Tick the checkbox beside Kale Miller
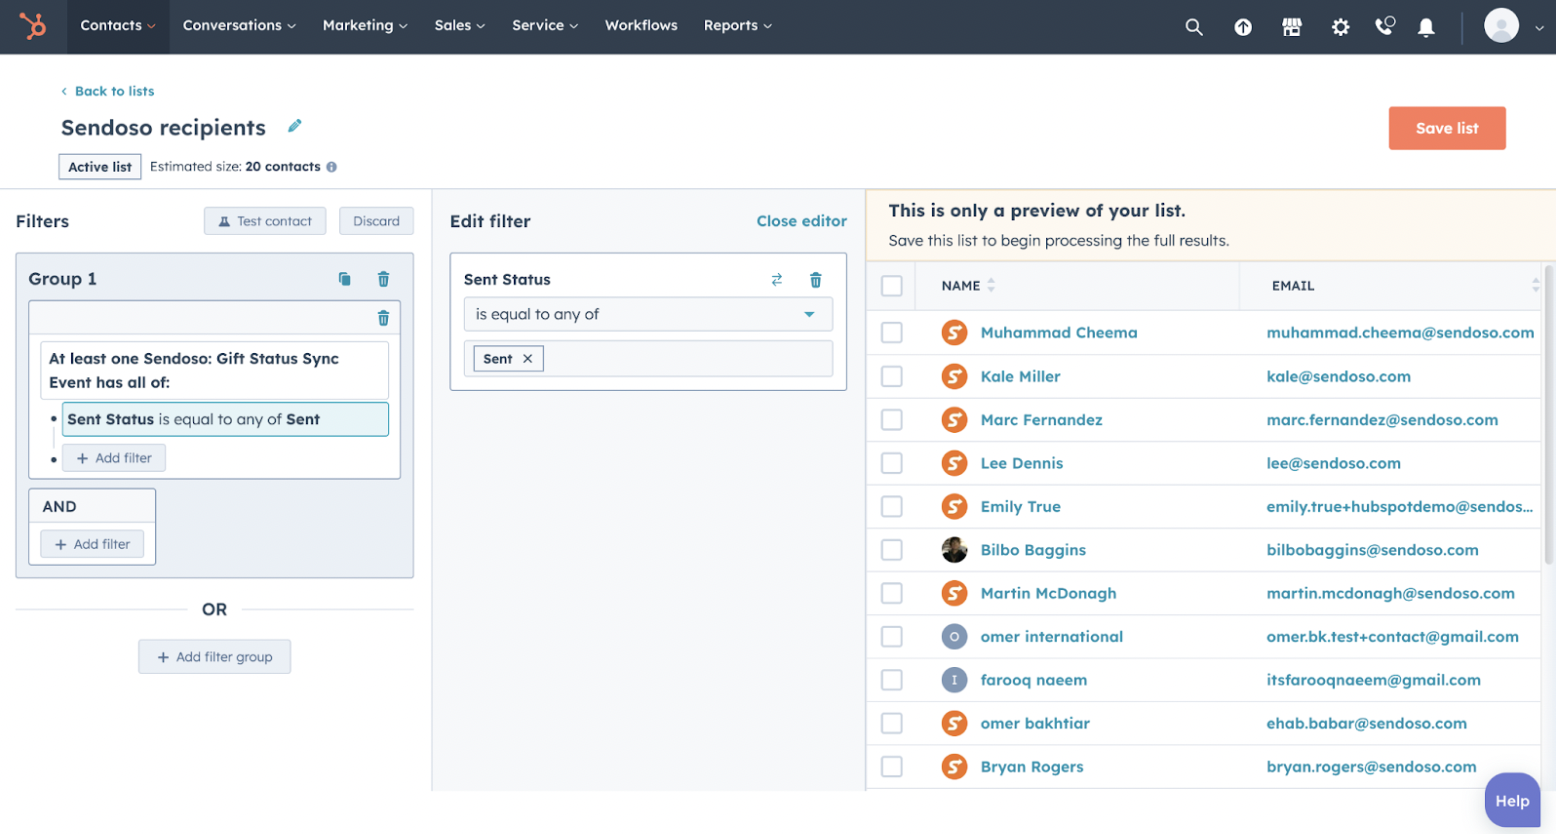The width and height of the screenshot is (1556, 834). click(x=891, y=376)
